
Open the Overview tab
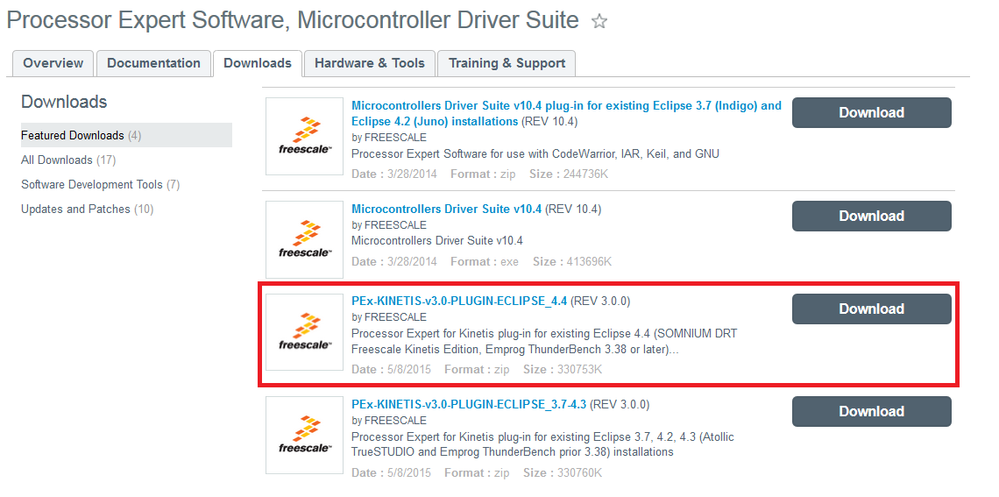point(53,63)
